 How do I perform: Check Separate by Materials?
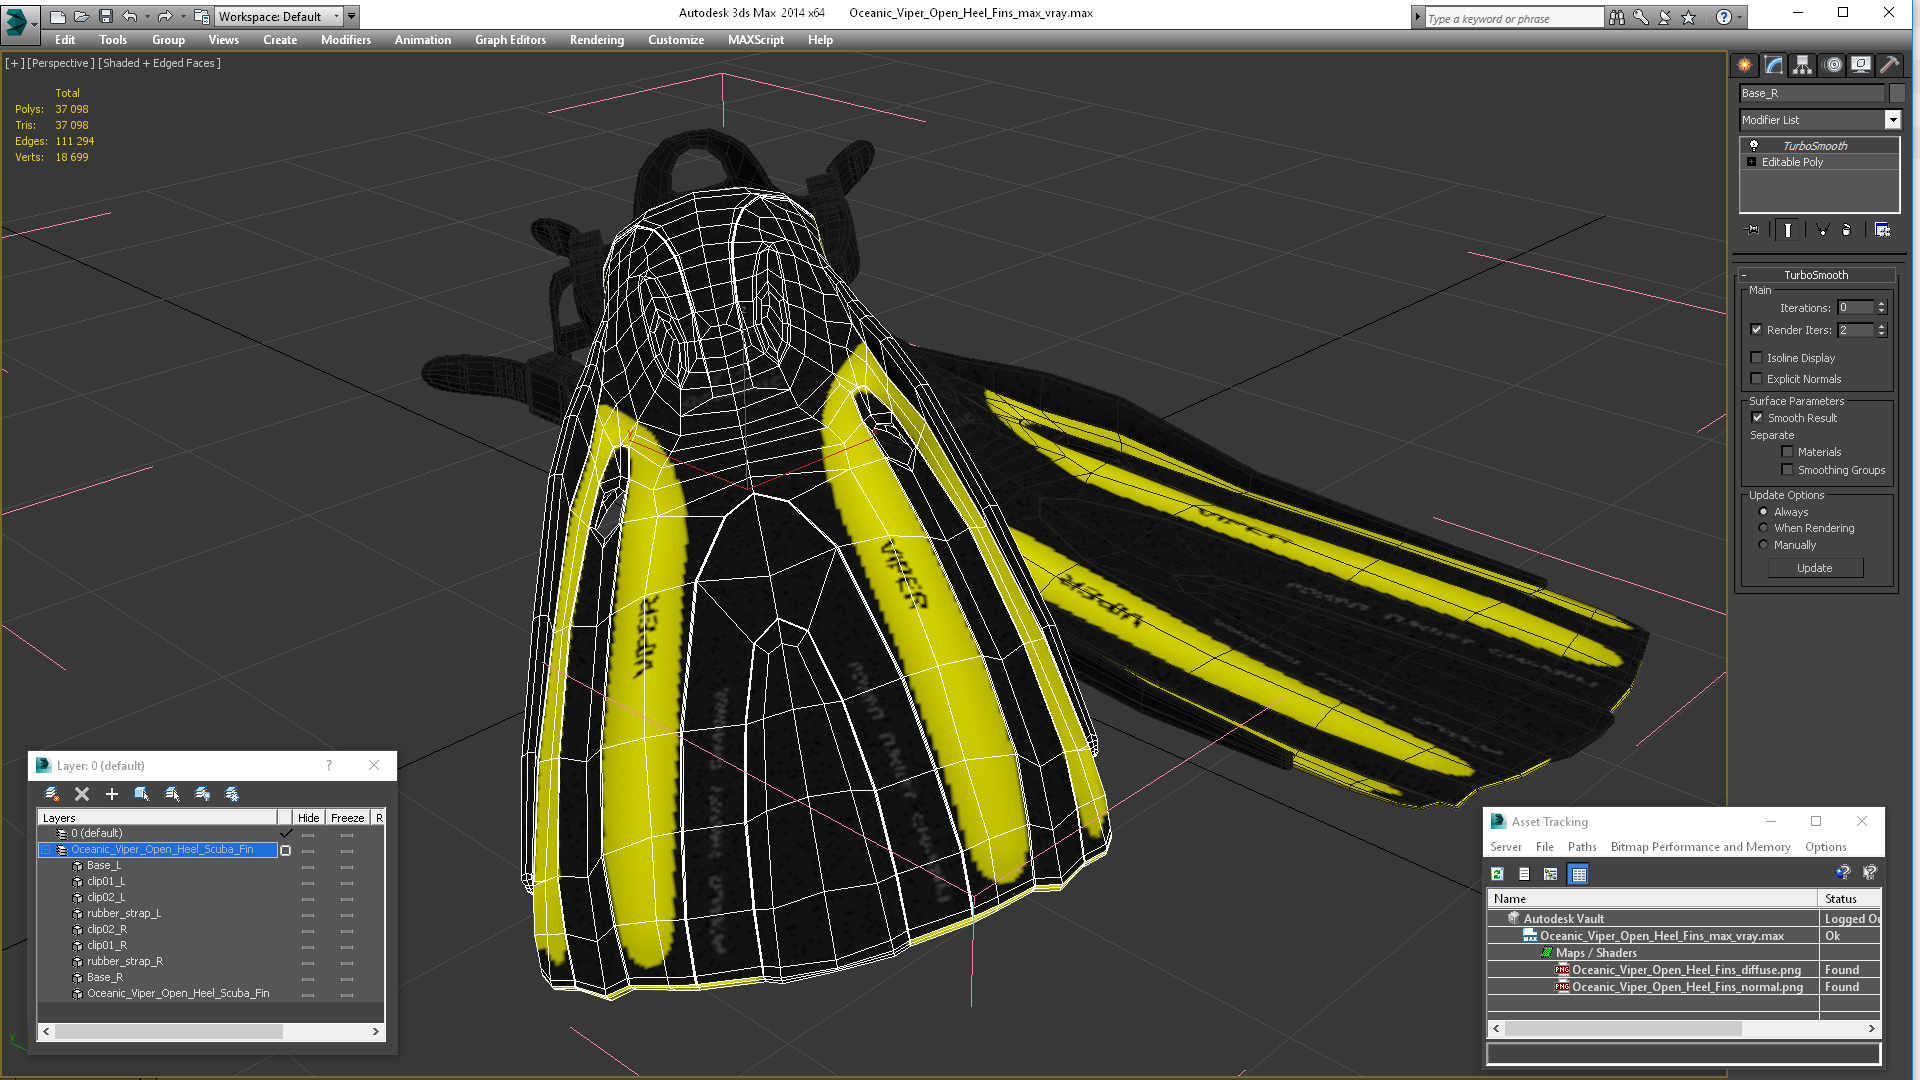1788,452
